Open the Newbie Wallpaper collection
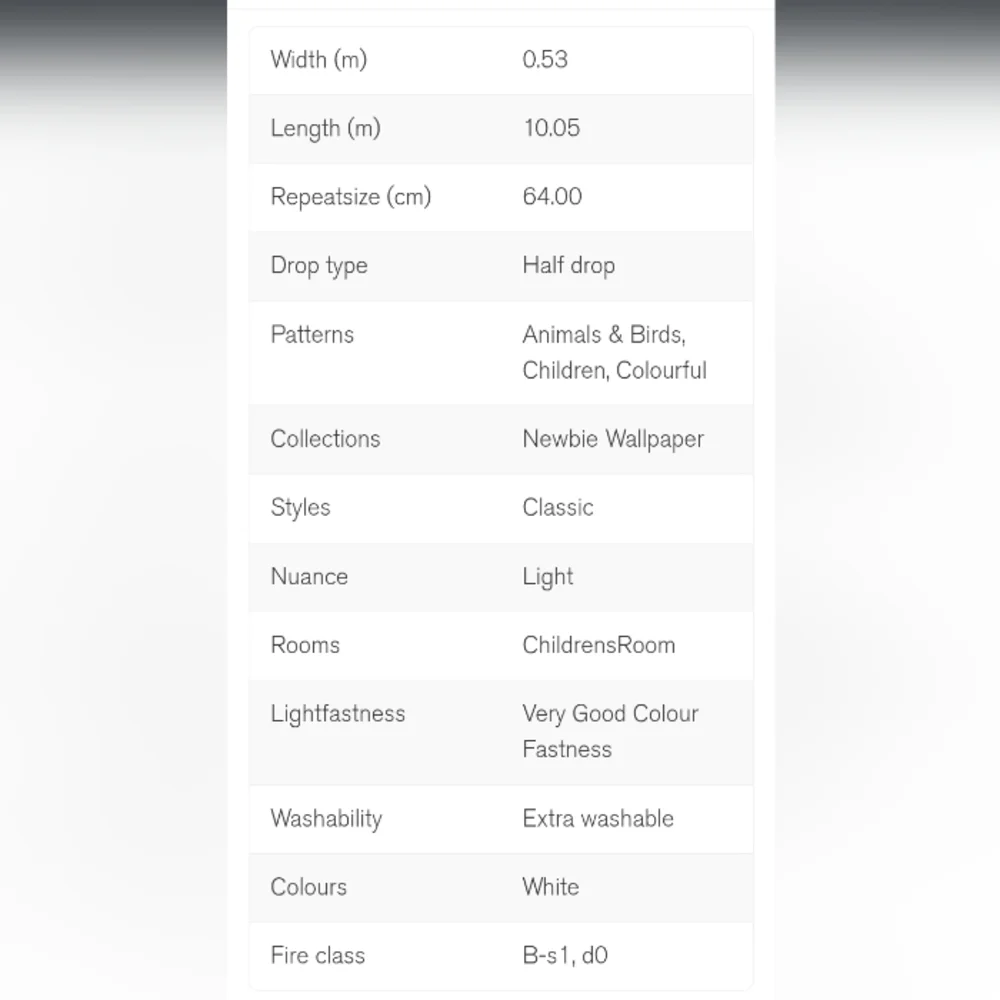This screenshot has height=1000, width=1000. 613,439
